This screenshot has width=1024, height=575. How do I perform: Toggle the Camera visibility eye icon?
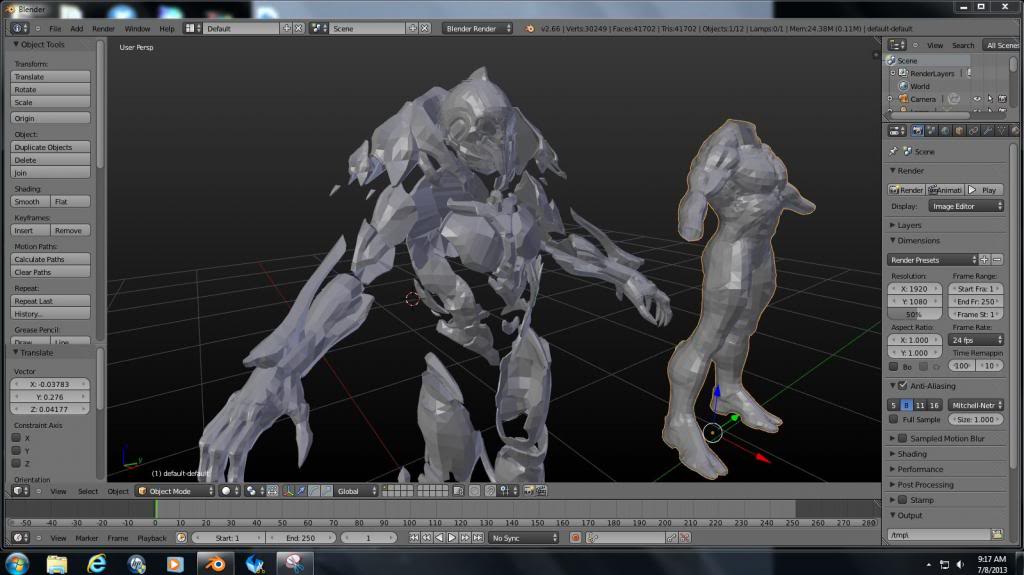pos(978,99)
